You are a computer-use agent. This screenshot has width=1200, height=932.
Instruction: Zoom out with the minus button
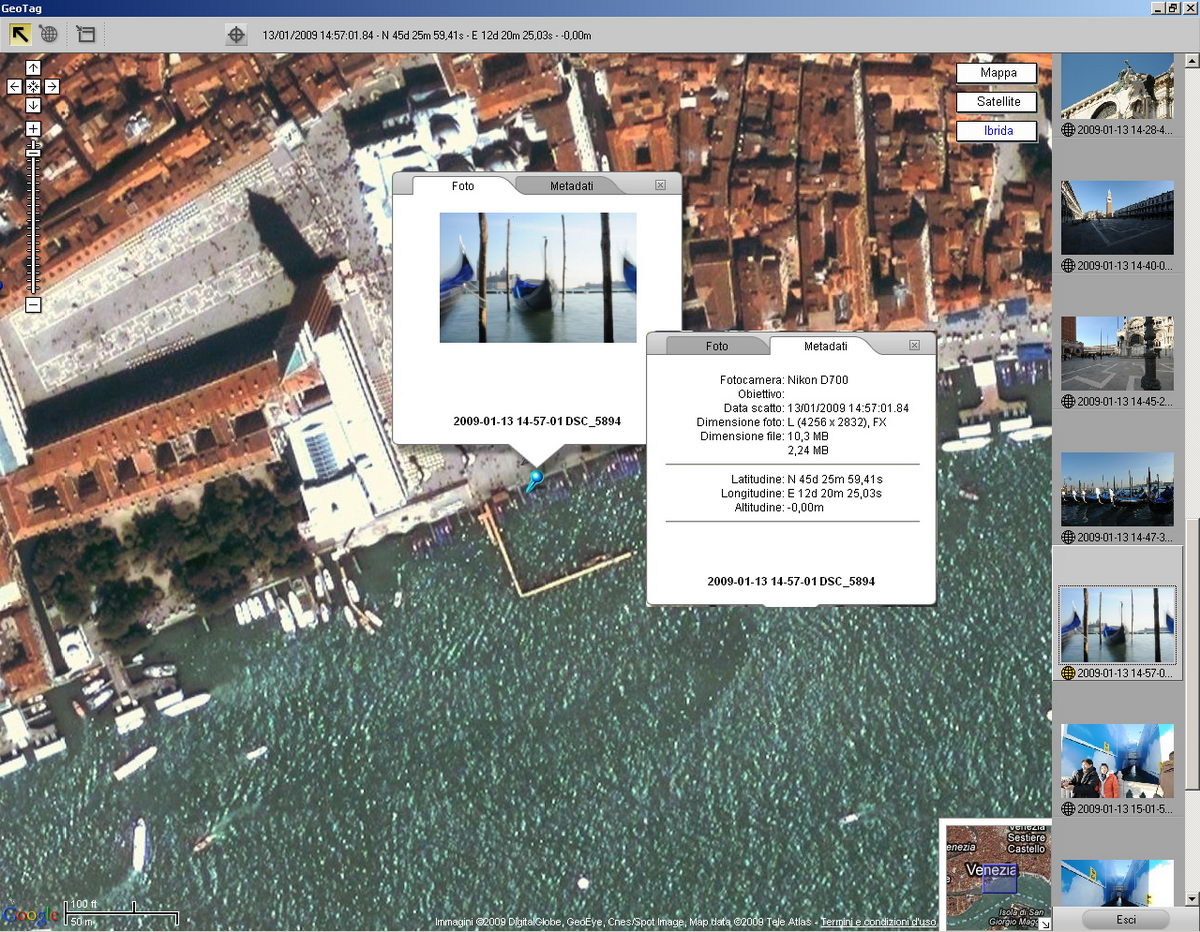[33, 304]
